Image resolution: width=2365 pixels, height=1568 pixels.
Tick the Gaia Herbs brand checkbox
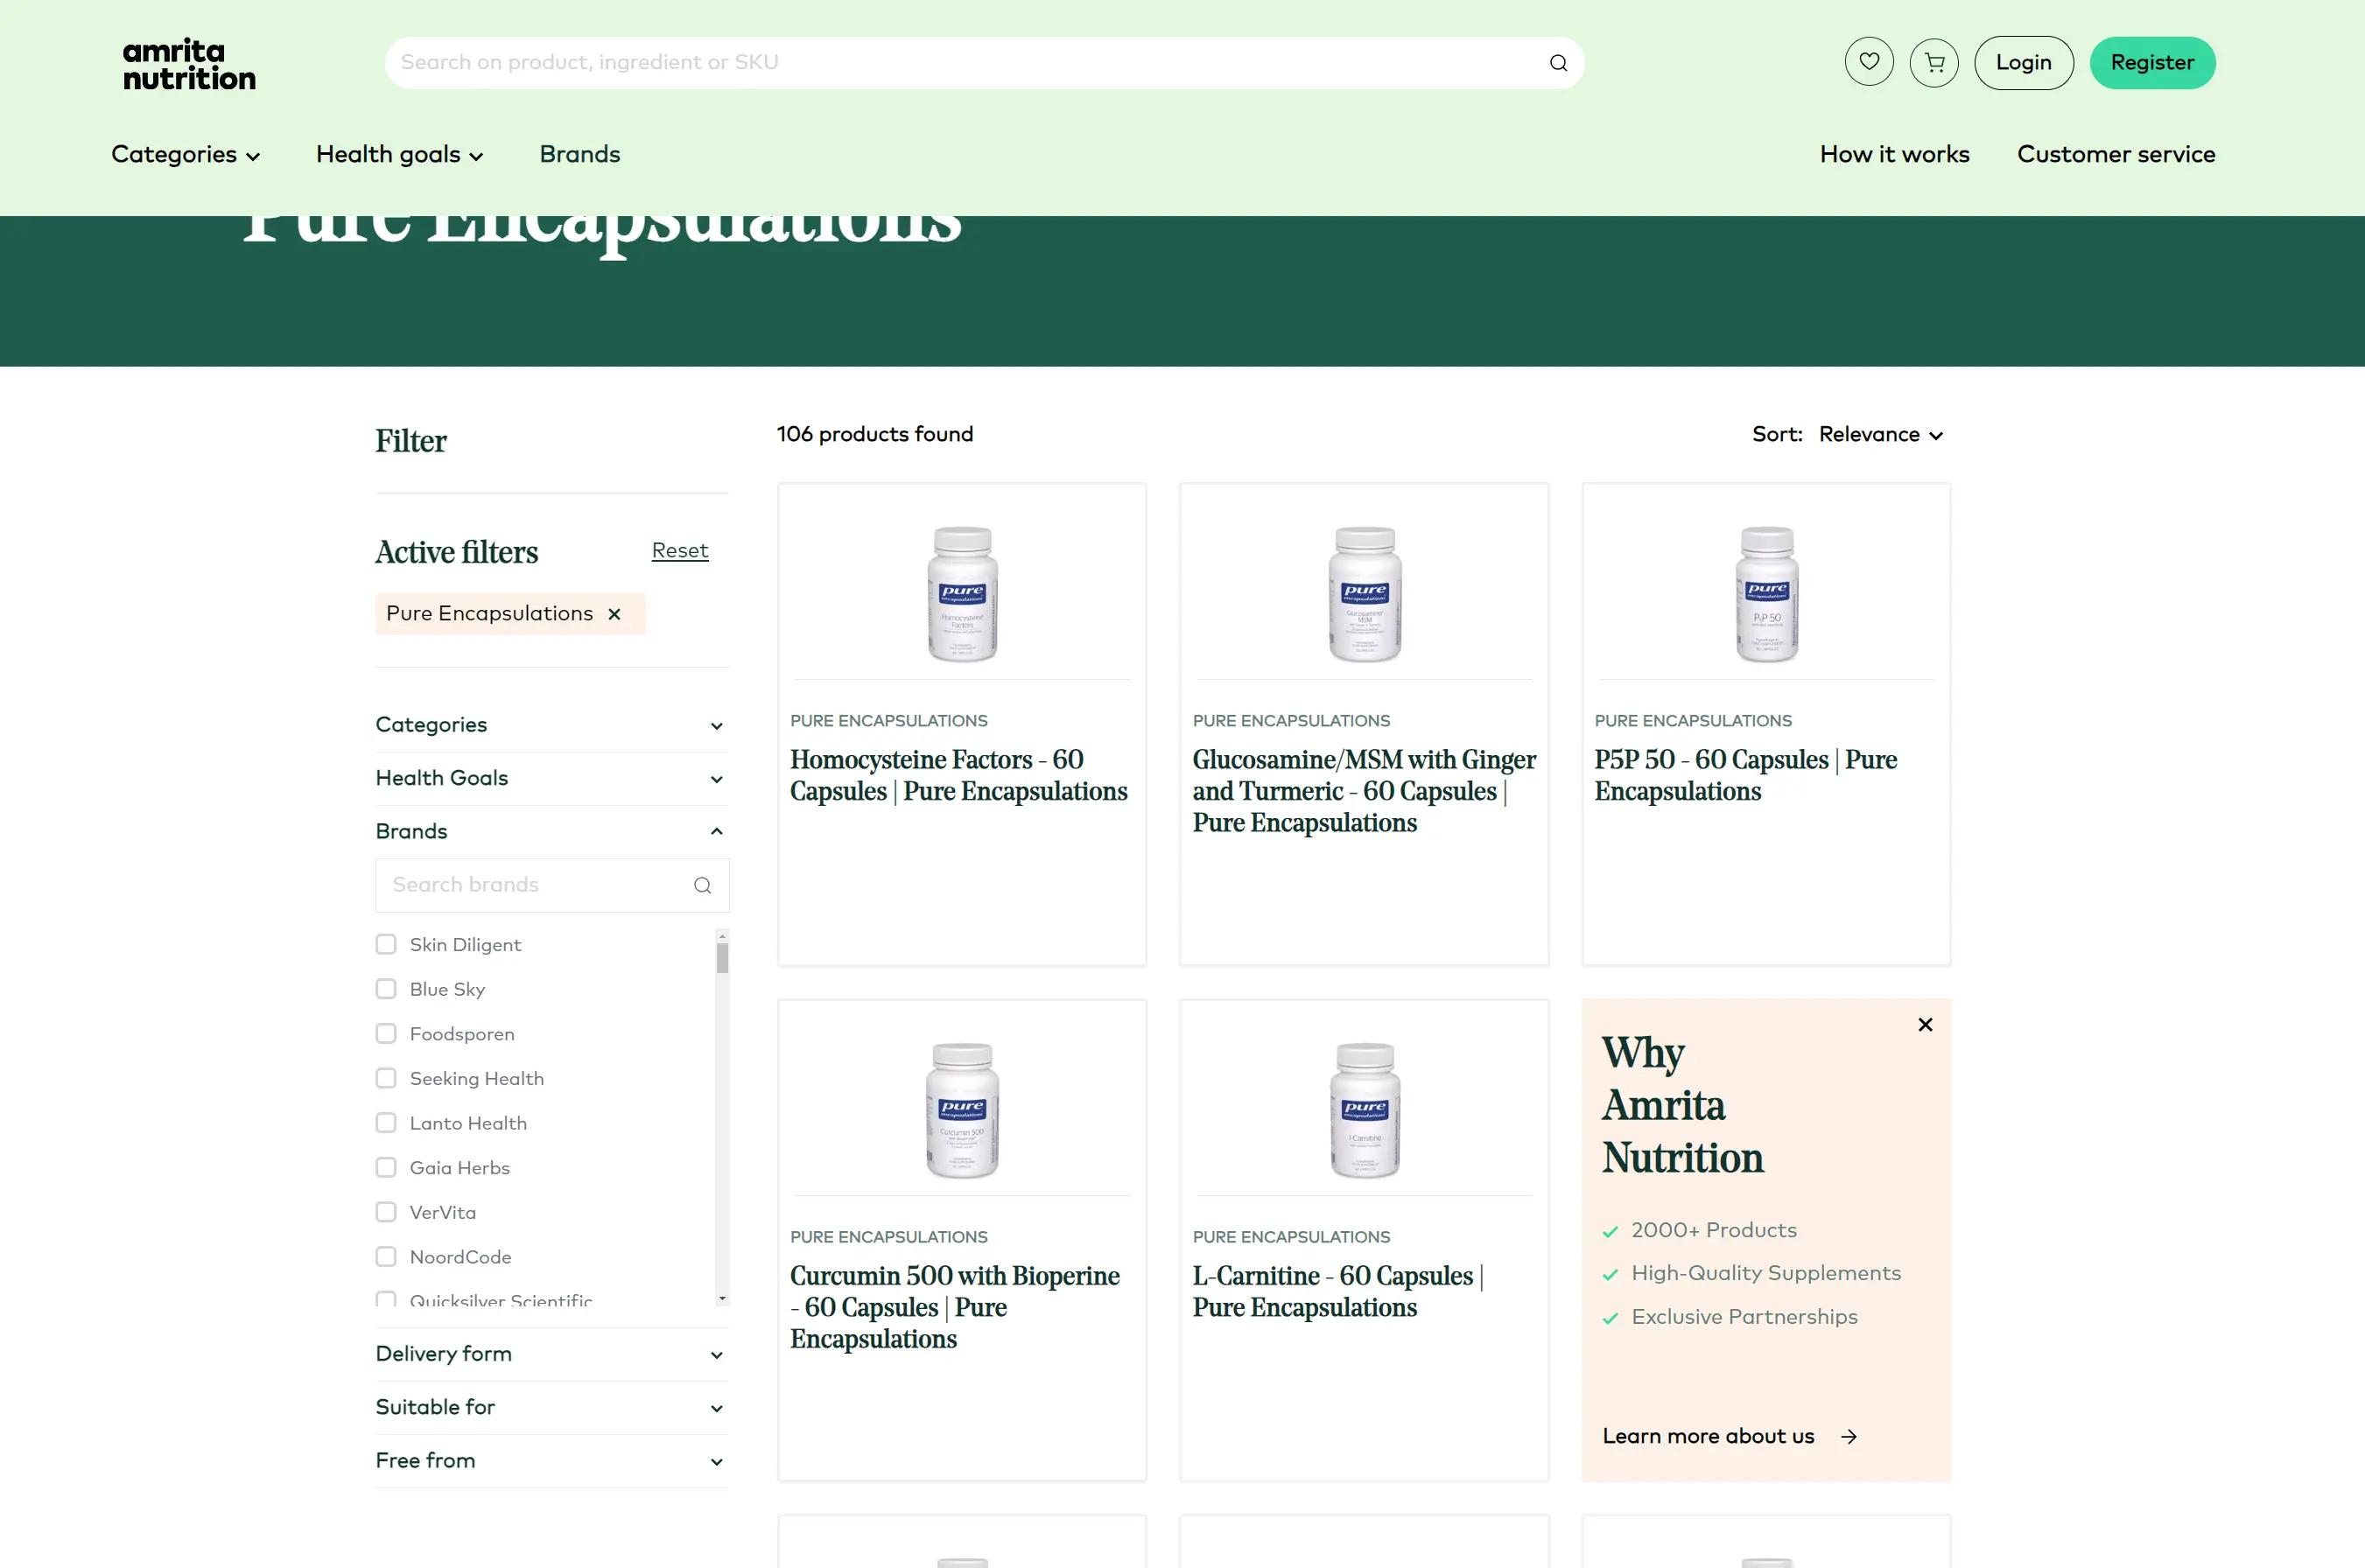click(386, 1167)
